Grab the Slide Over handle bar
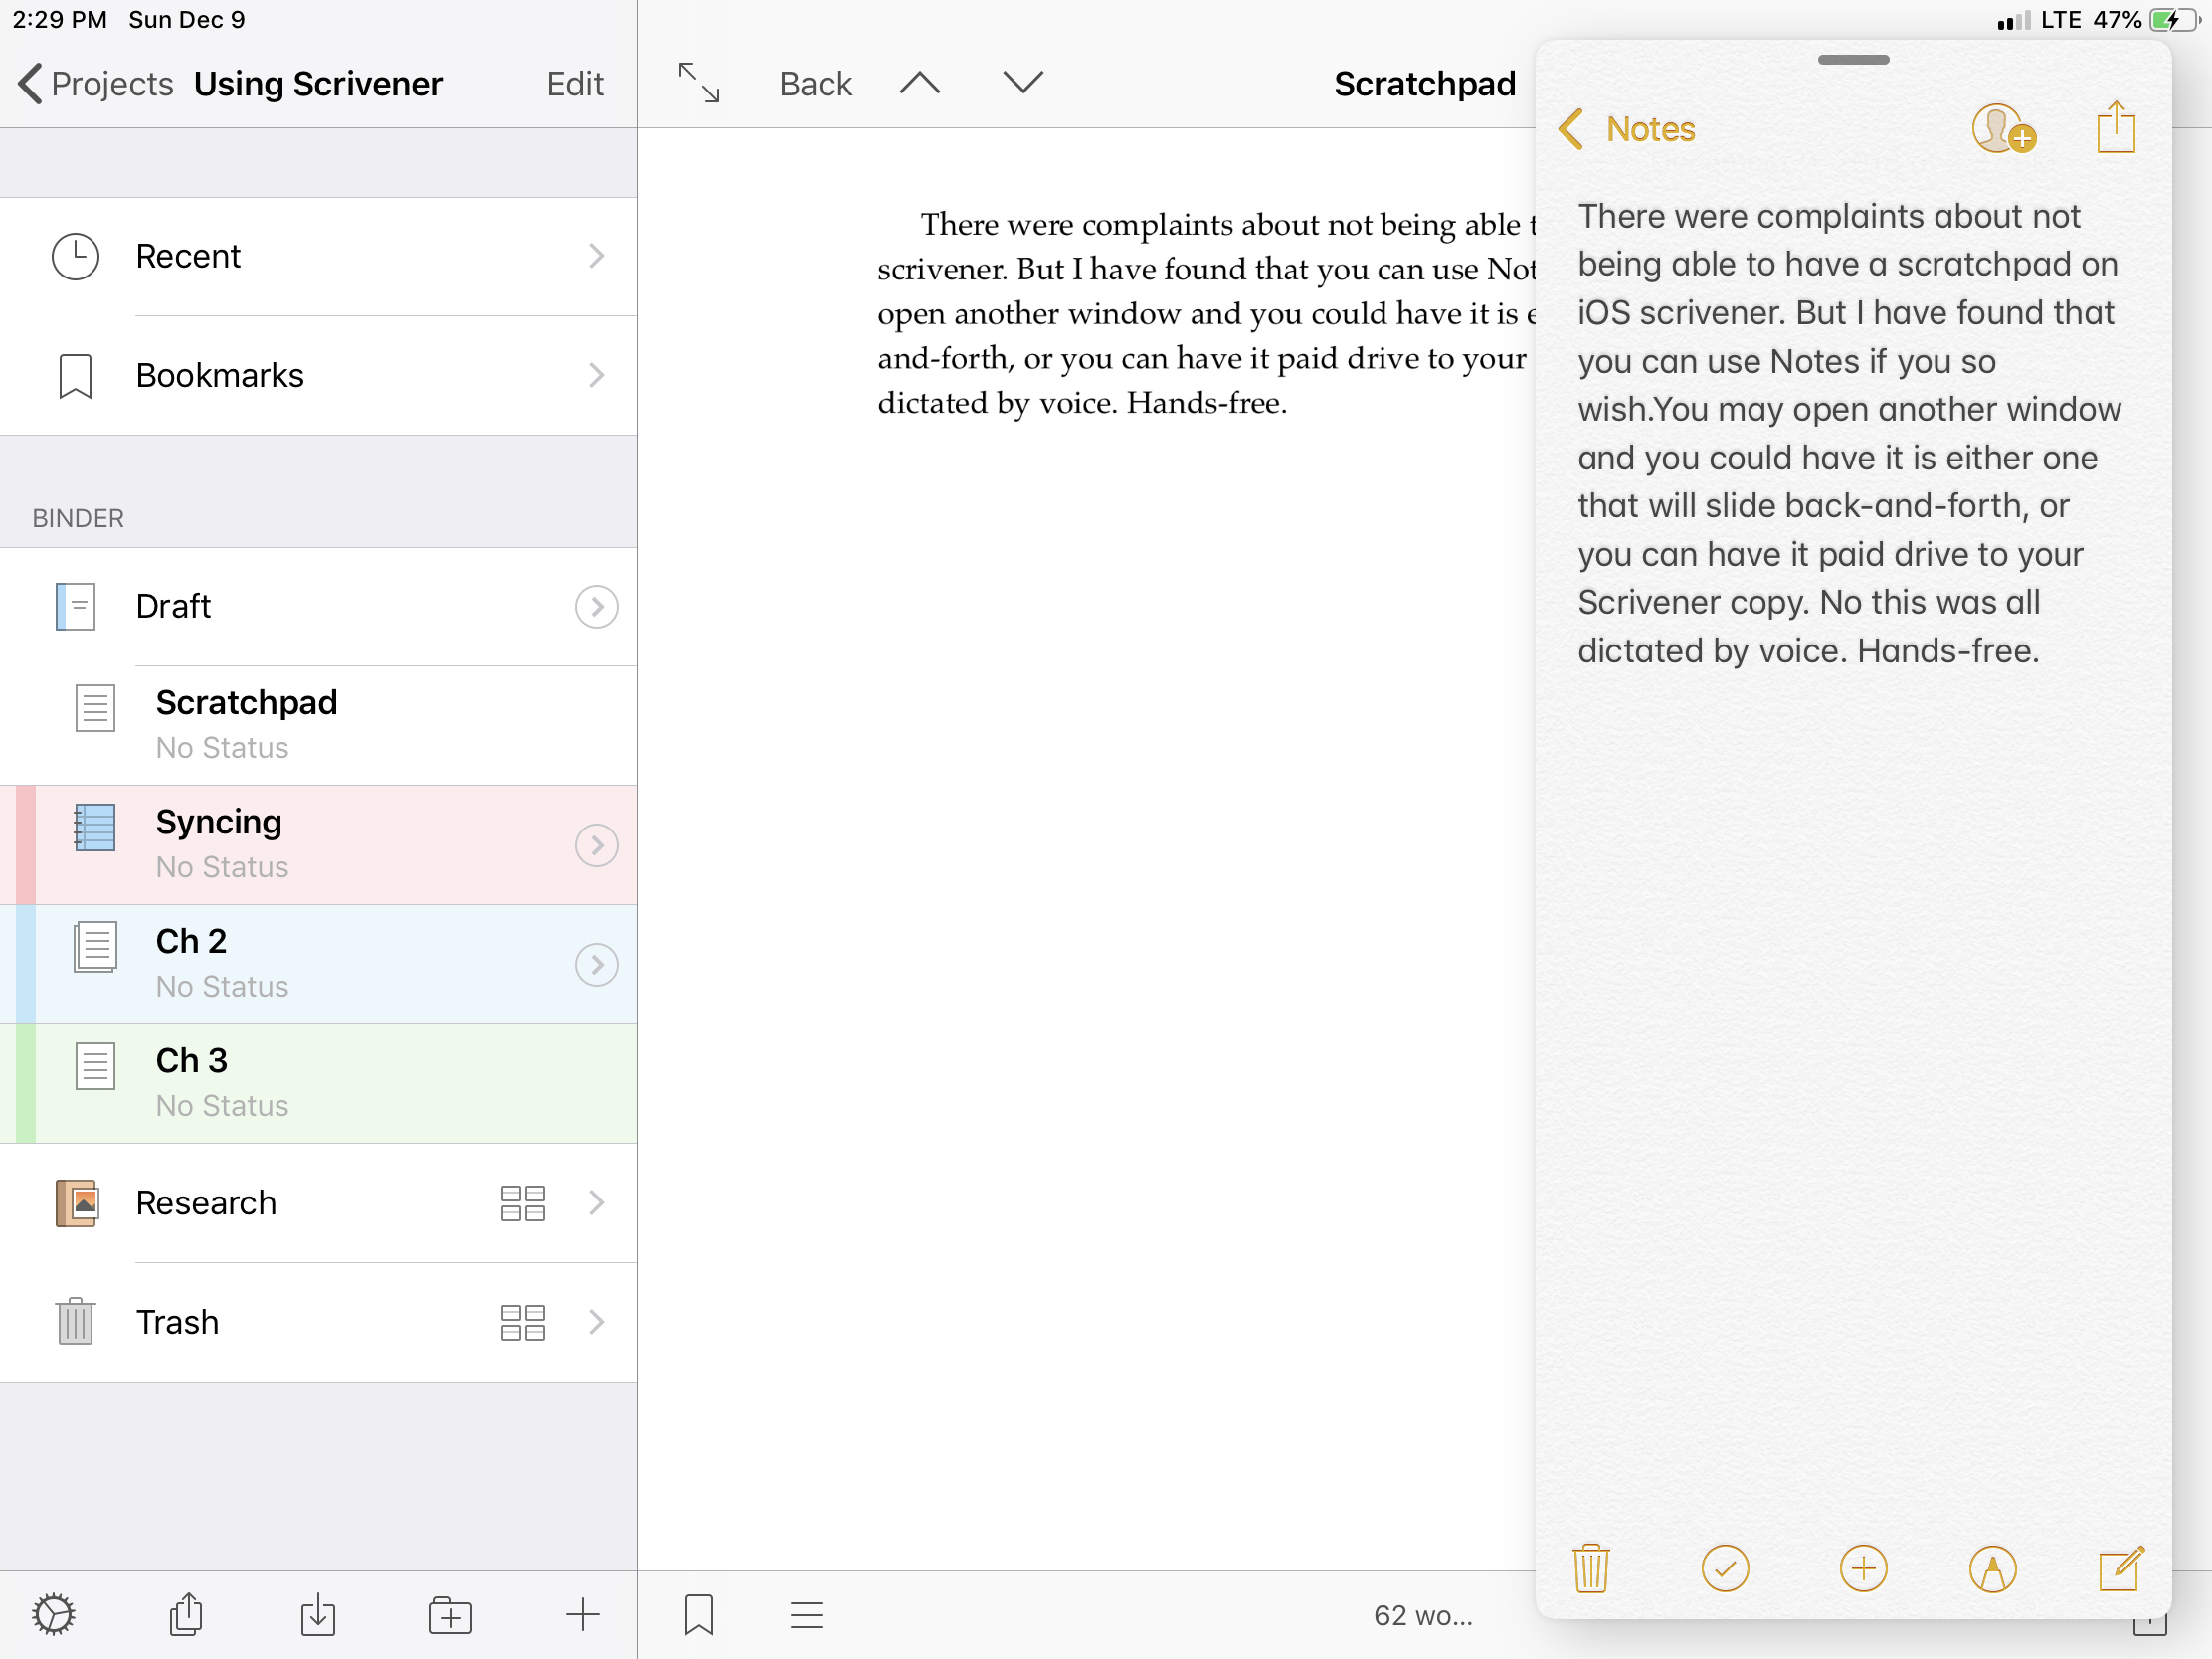 coord(1853,60)
